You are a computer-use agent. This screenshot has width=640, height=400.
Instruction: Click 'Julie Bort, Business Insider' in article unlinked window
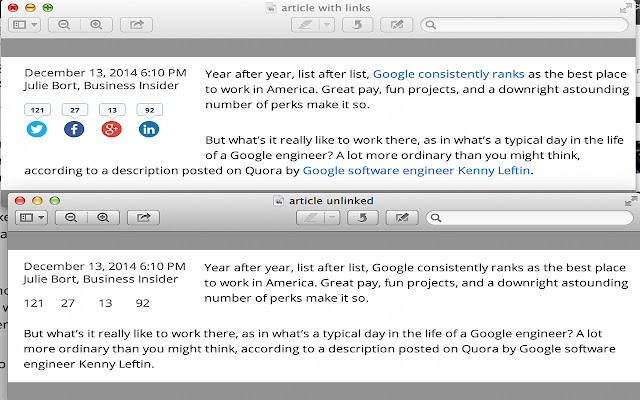(x=101, y=279)
